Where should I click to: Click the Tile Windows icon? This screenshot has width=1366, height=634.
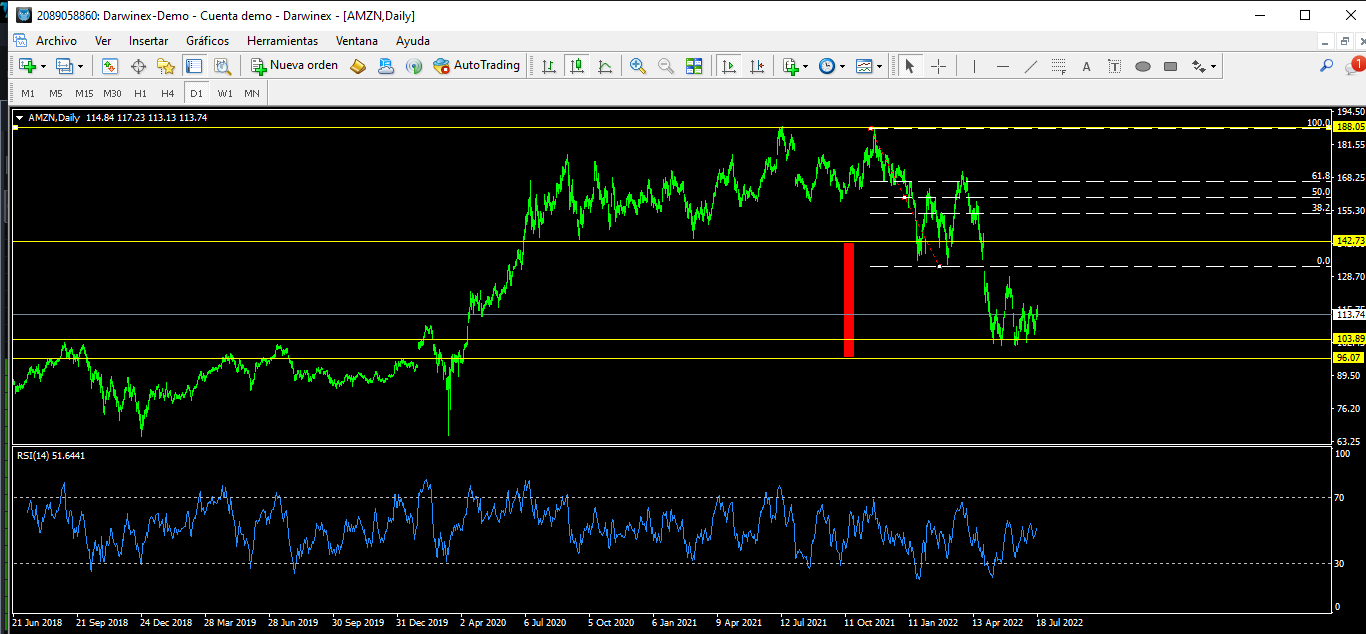pos(694,66)
